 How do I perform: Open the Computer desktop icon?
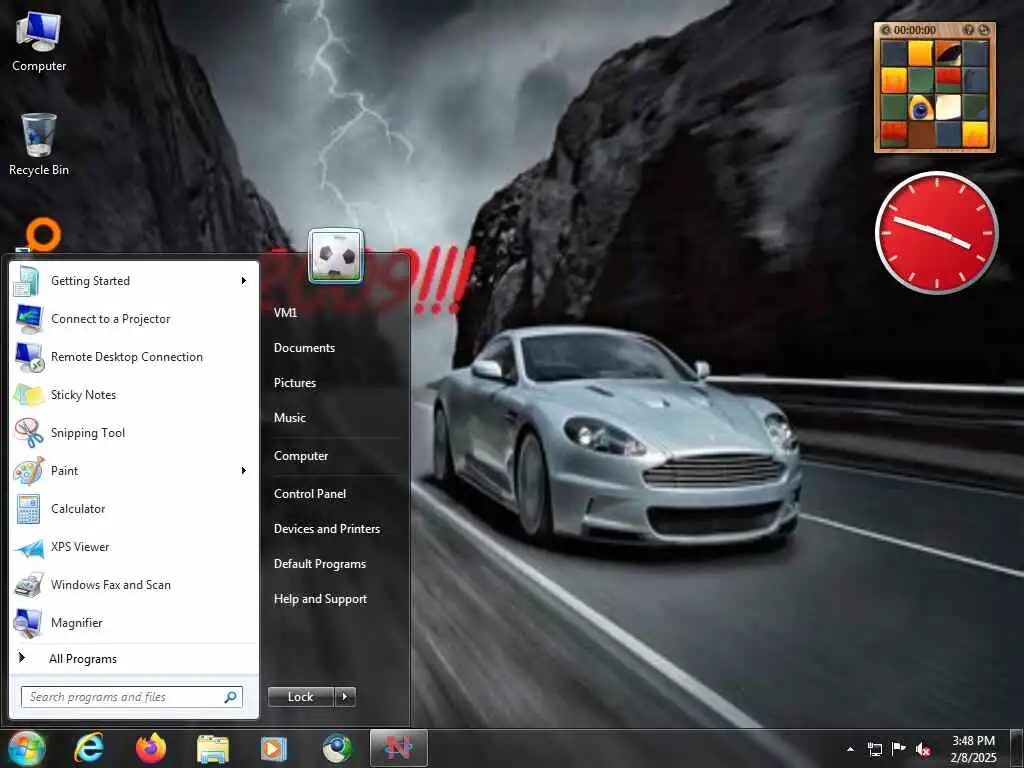39,41
